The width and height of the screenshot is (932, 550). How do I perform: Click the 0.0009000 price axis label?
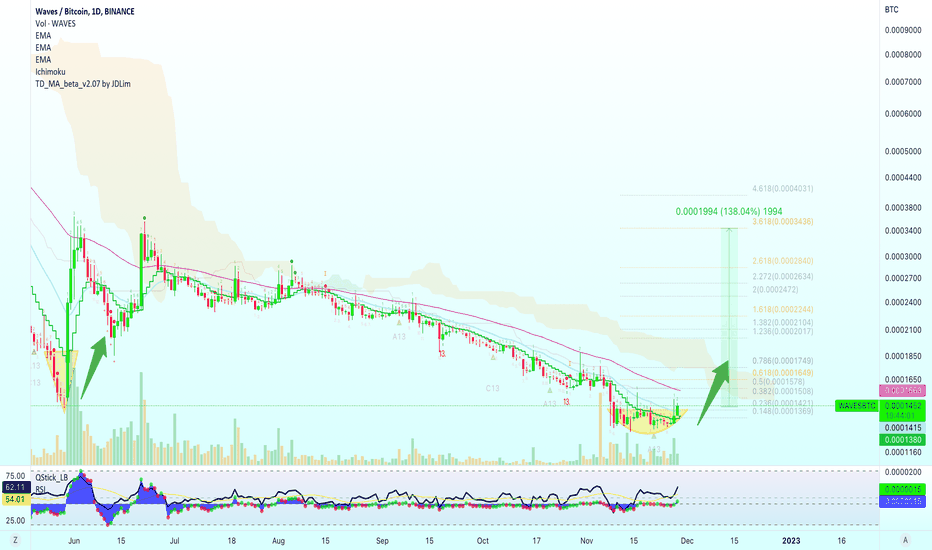click(903, 30)
